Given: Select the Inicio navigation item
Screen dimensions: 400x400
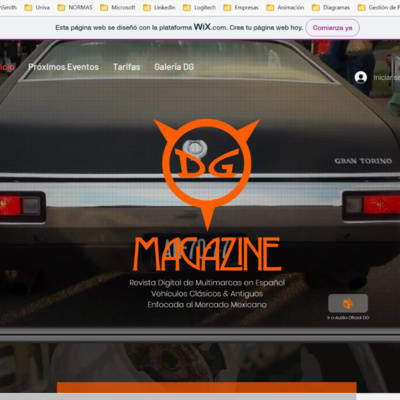Looking at the screenshot, I should pos(7,67).
